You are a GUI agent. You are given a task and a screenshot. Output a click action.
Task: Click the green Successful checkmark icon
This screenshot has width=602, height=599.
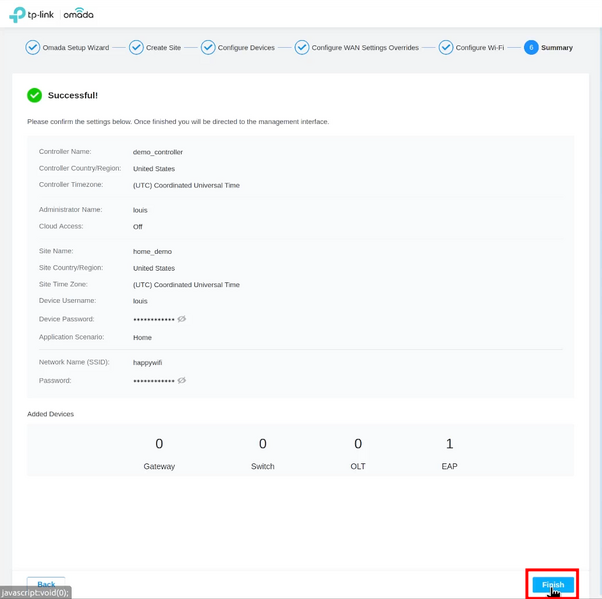coord(35,95)
